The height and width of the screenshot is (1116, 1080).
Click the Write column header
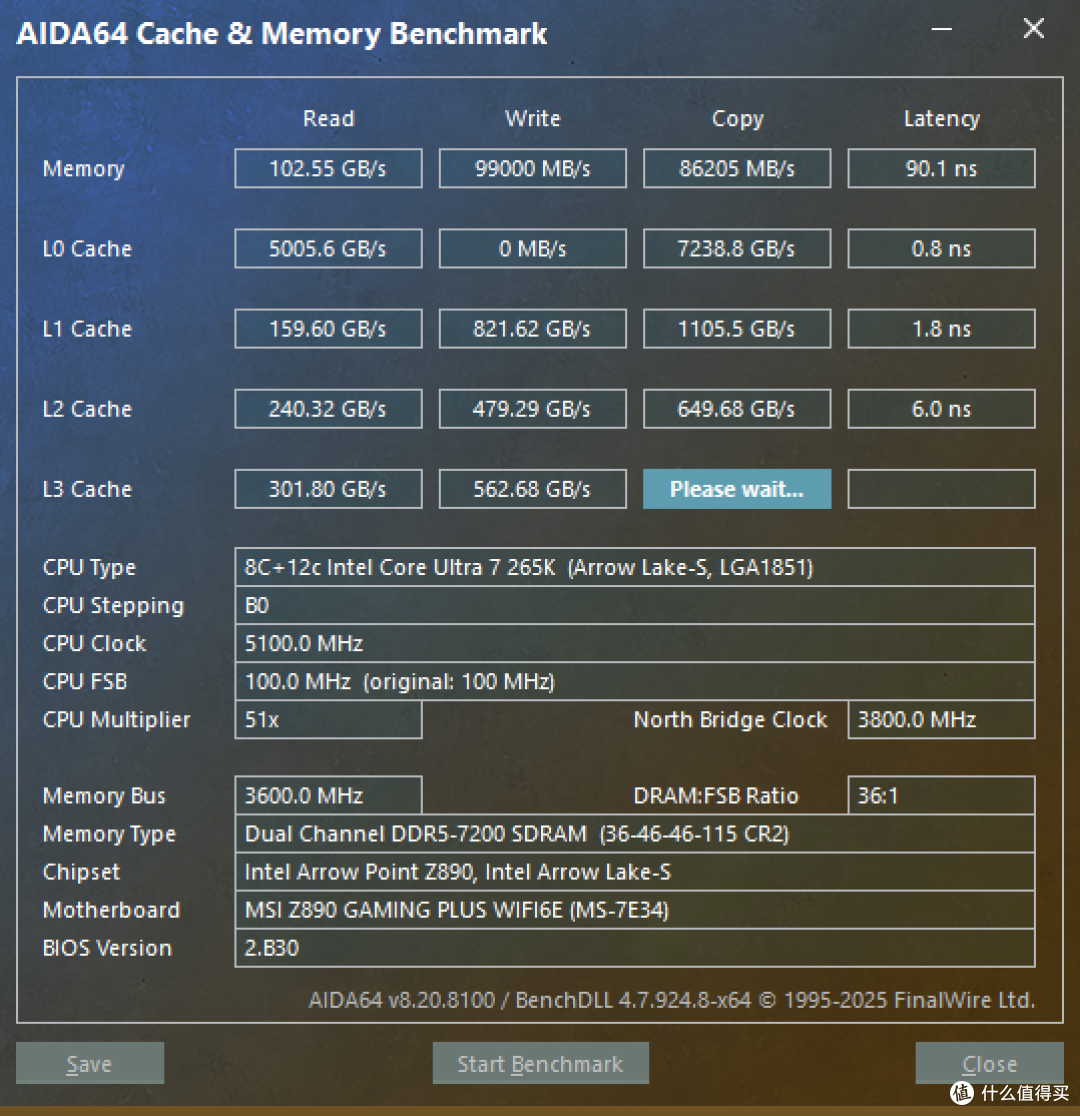[533, 118]
